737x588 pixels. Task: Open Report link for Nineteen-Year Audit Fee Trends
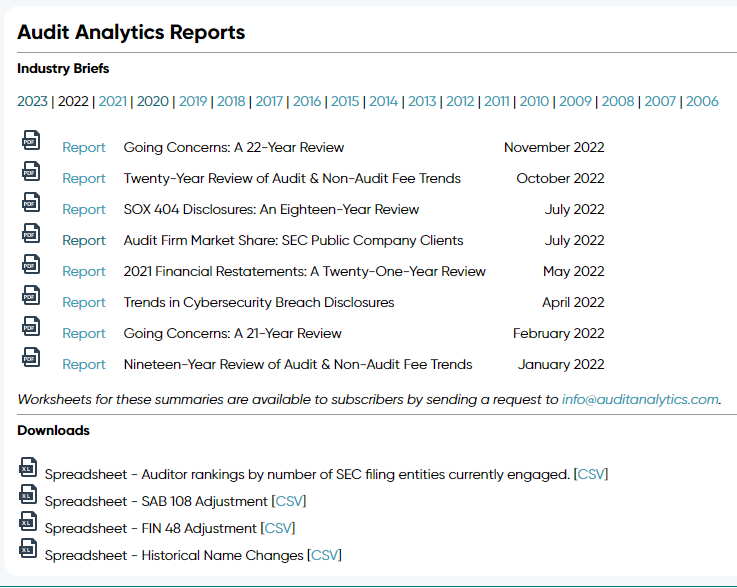click(84, 365)
